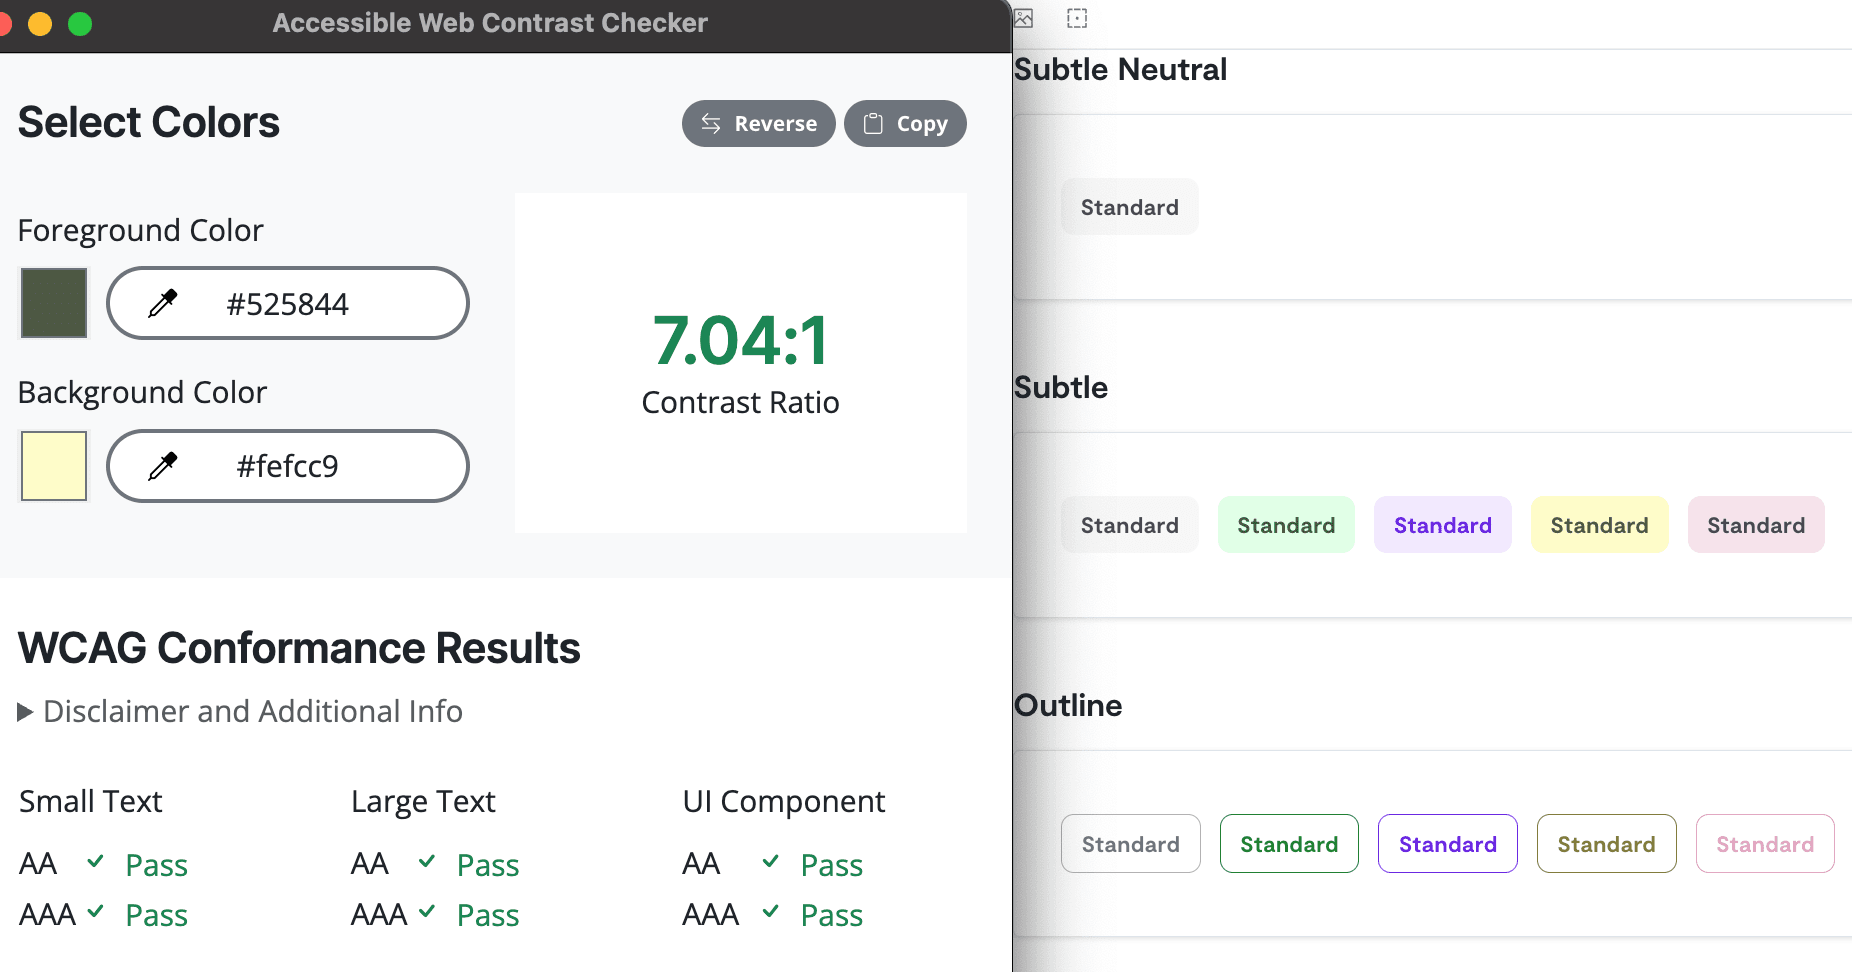
Task: Click the purple Outline Standard button
Action: point(1447,843)
